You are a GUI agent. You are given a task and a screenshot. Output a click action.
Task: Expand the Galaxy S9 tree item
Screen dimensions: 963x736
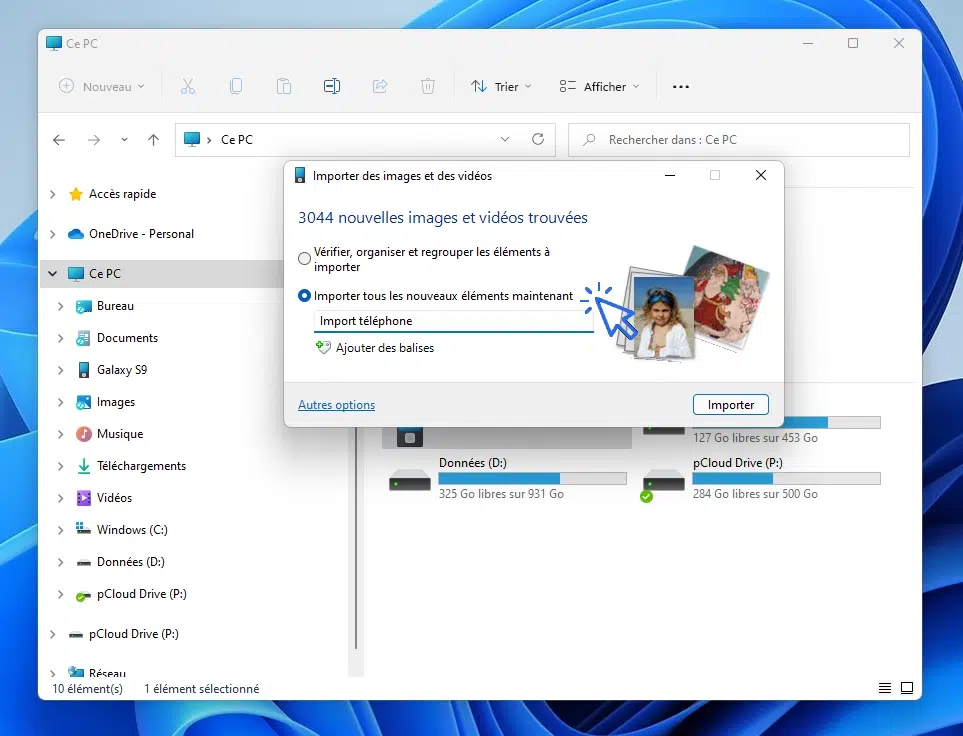pyautogui.click(x=61, y=369)
